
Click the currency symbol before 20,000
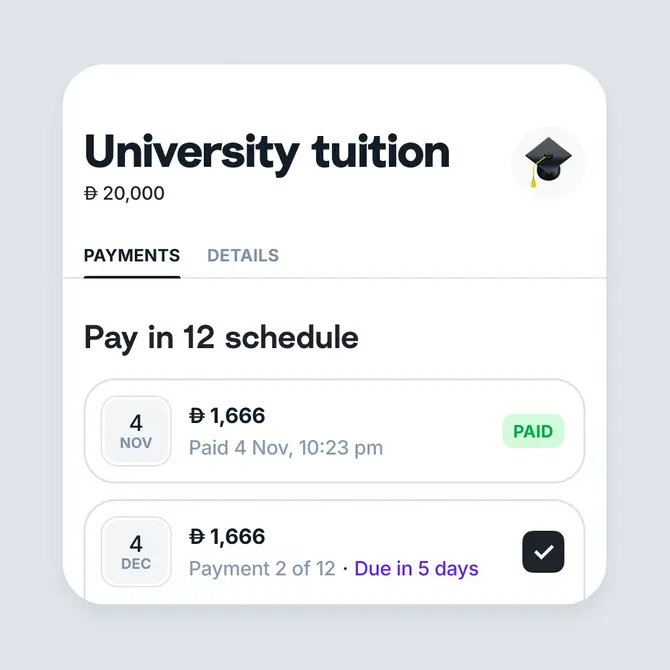pyautogui.click(x=91, y=194)
